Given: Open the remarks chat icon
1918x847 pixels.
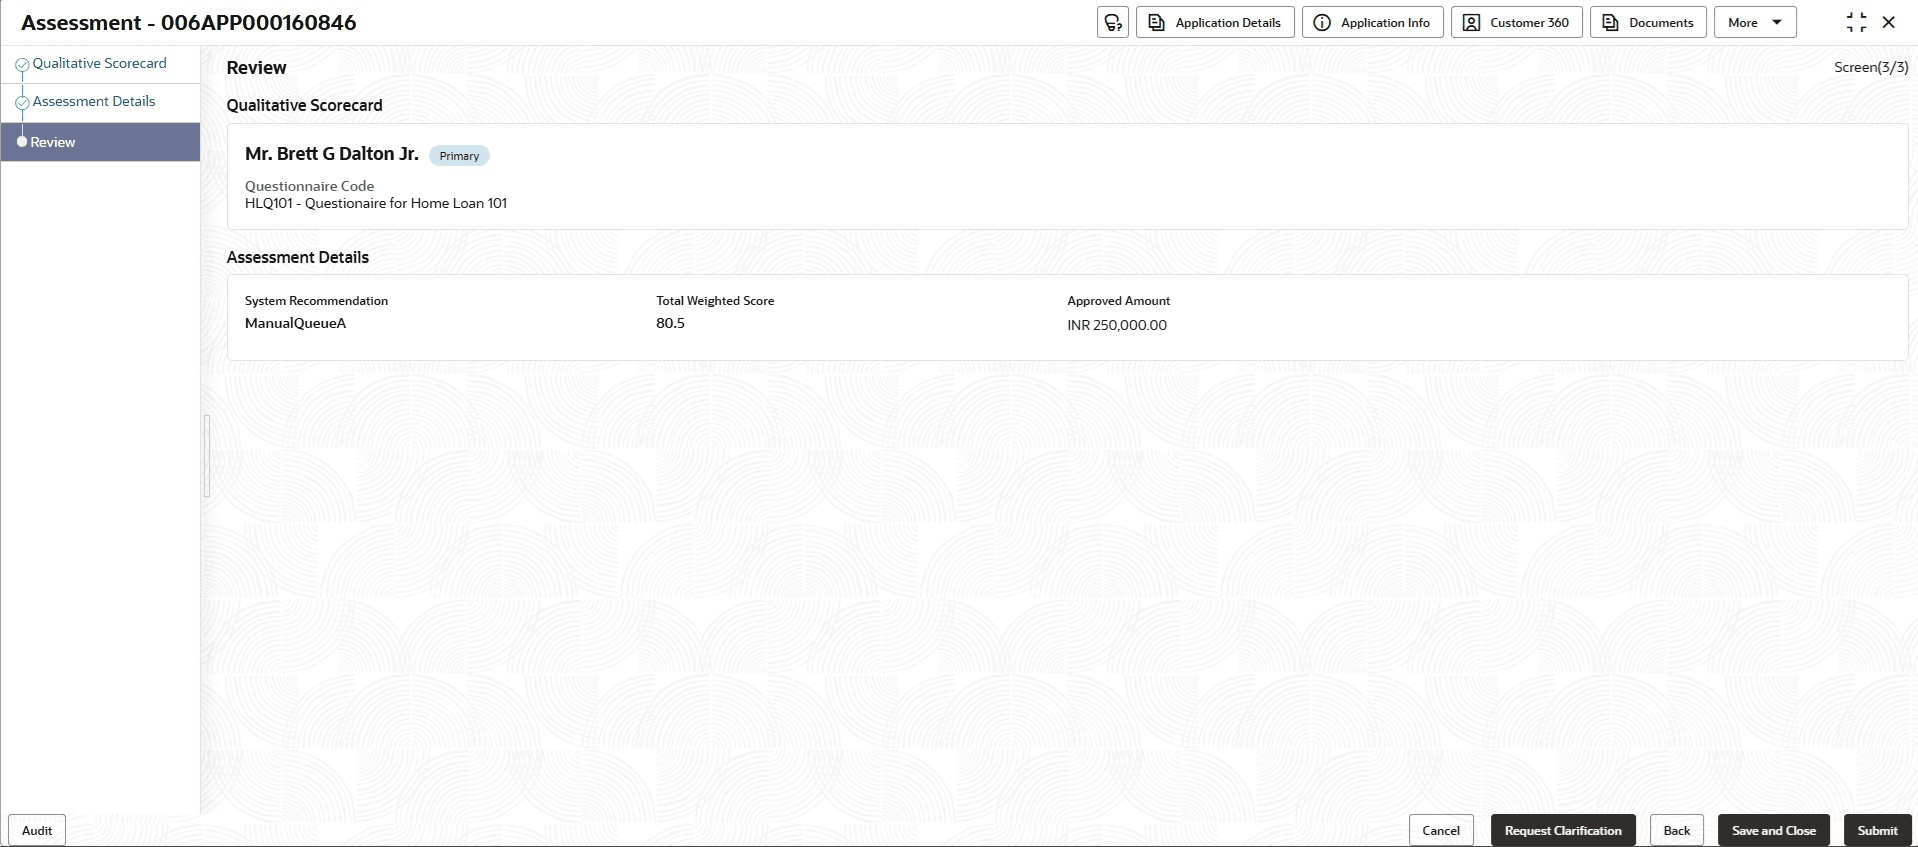Looking at the screenshot, I should click(1112, 22).
